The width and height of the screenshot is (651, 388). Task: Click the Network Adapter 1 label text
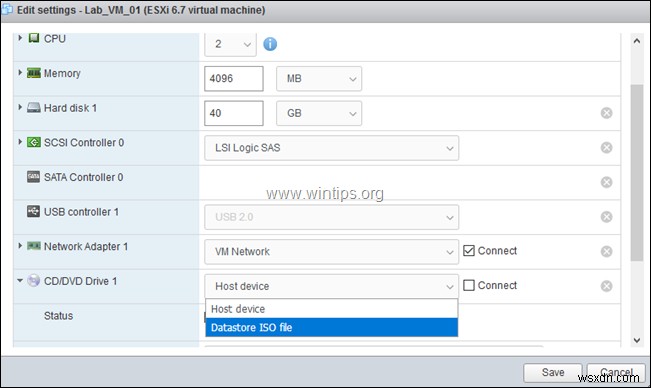point(86,246)
